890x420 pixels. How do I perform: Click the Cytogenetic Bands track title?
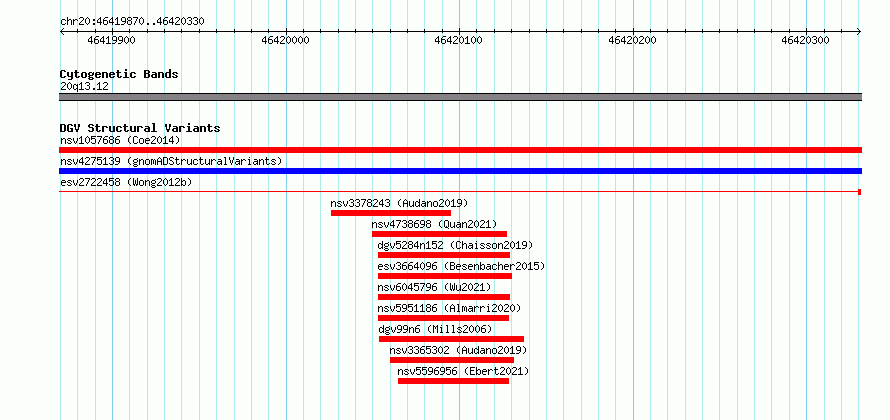click(119, 74)
